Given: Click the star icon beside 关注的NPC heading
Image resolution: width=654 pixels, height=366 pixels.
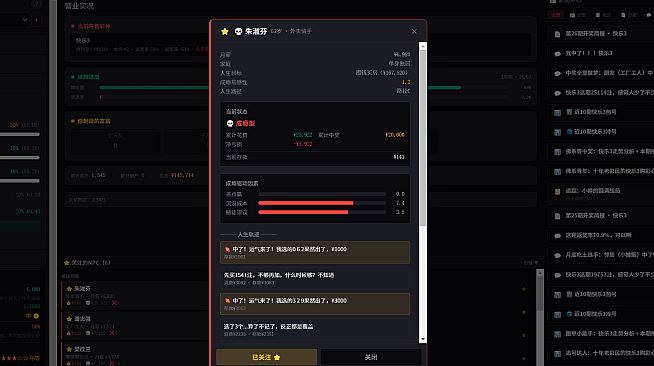Looking at the screenshot, I should pyautogui.click(x=66, y=263).
